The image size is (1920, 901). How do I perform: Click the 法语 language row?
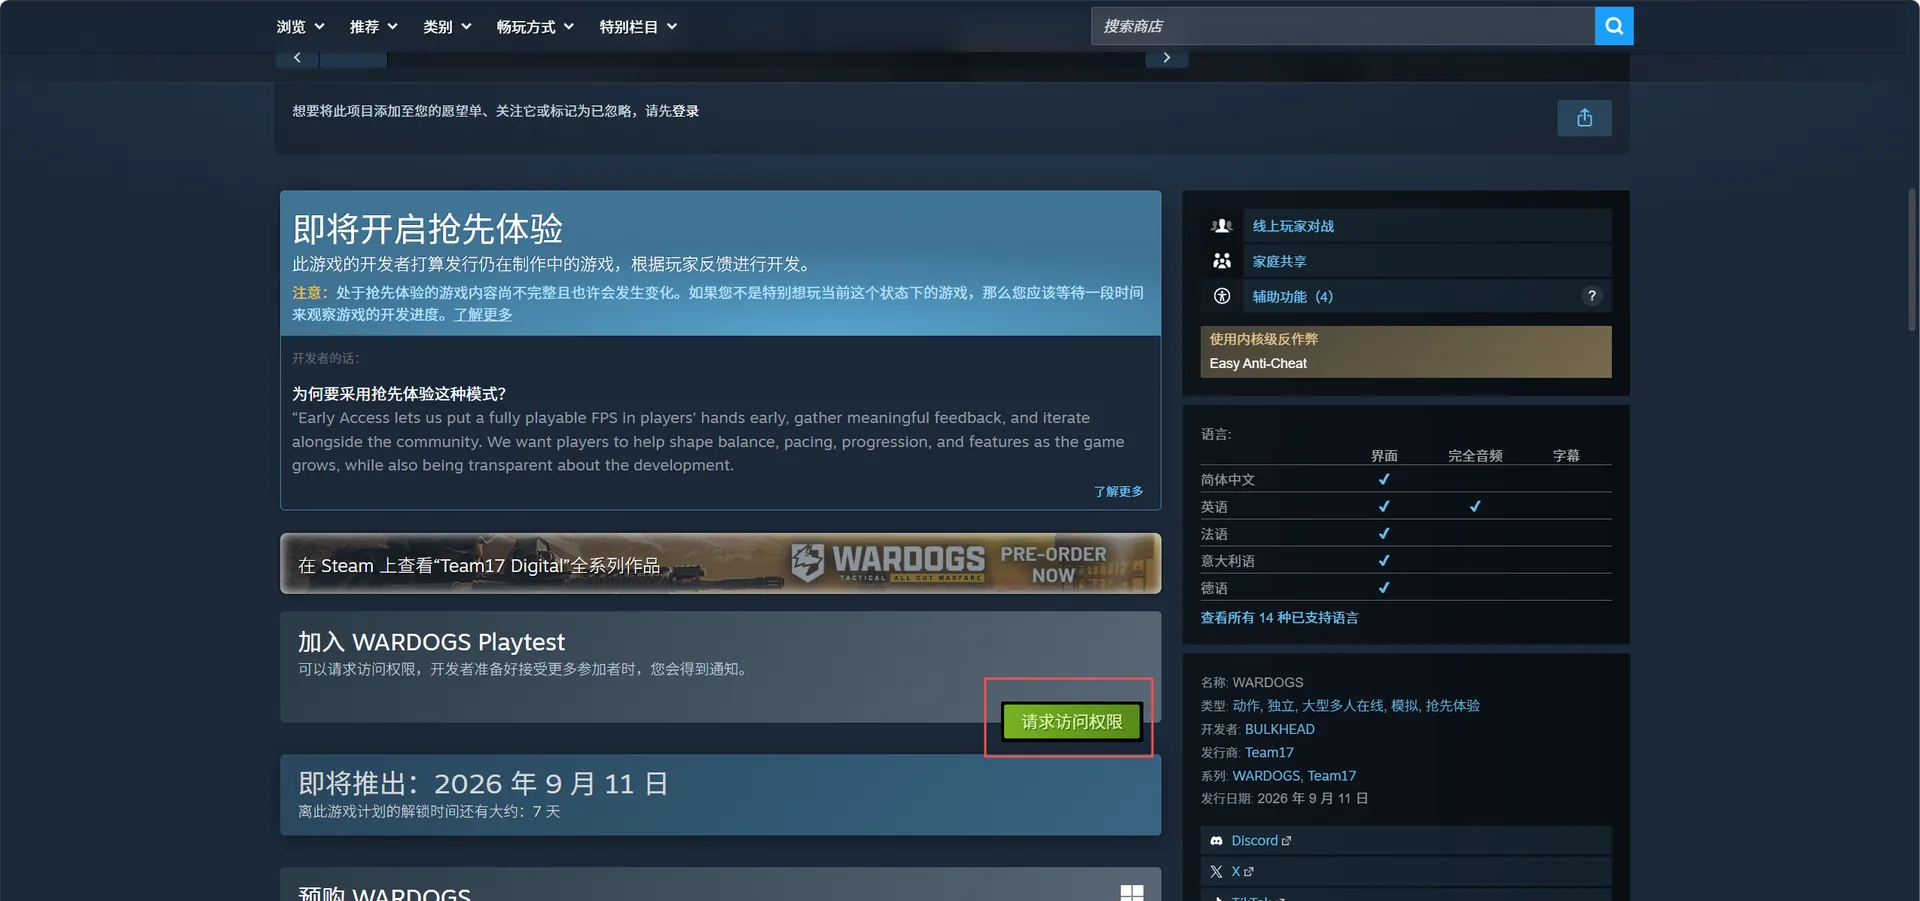1405,534
